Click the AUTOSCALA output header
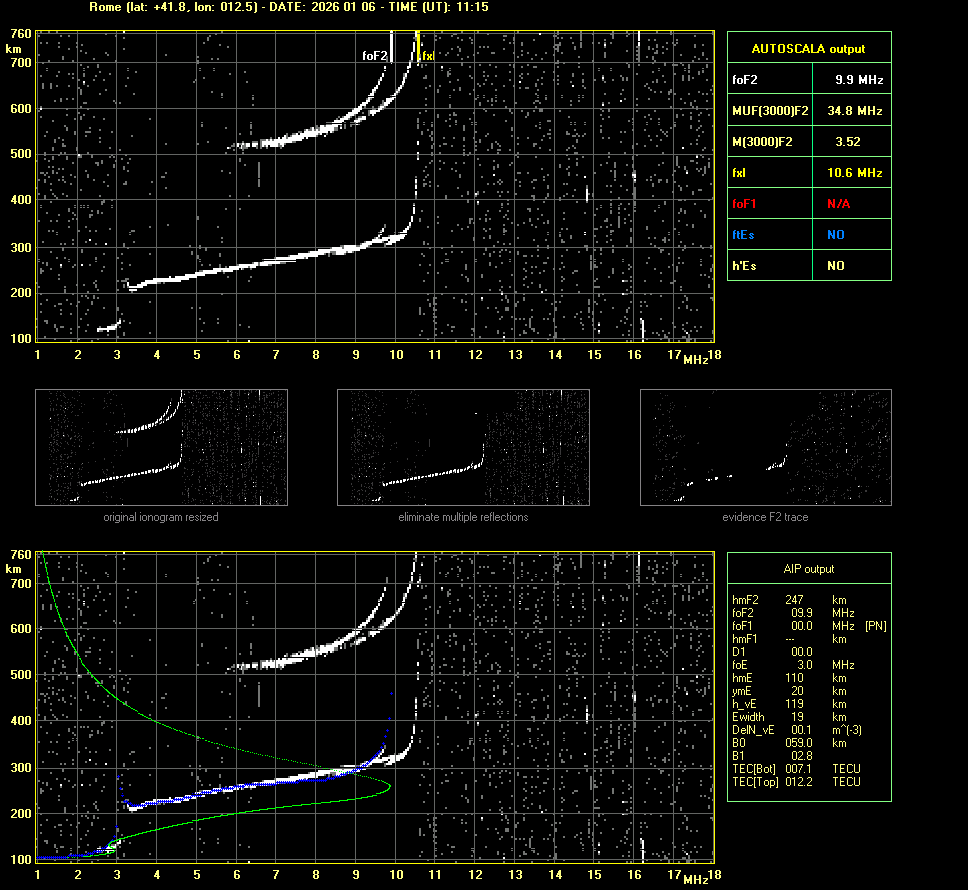Viewport: 968px width, 890px height. [808, 48]
